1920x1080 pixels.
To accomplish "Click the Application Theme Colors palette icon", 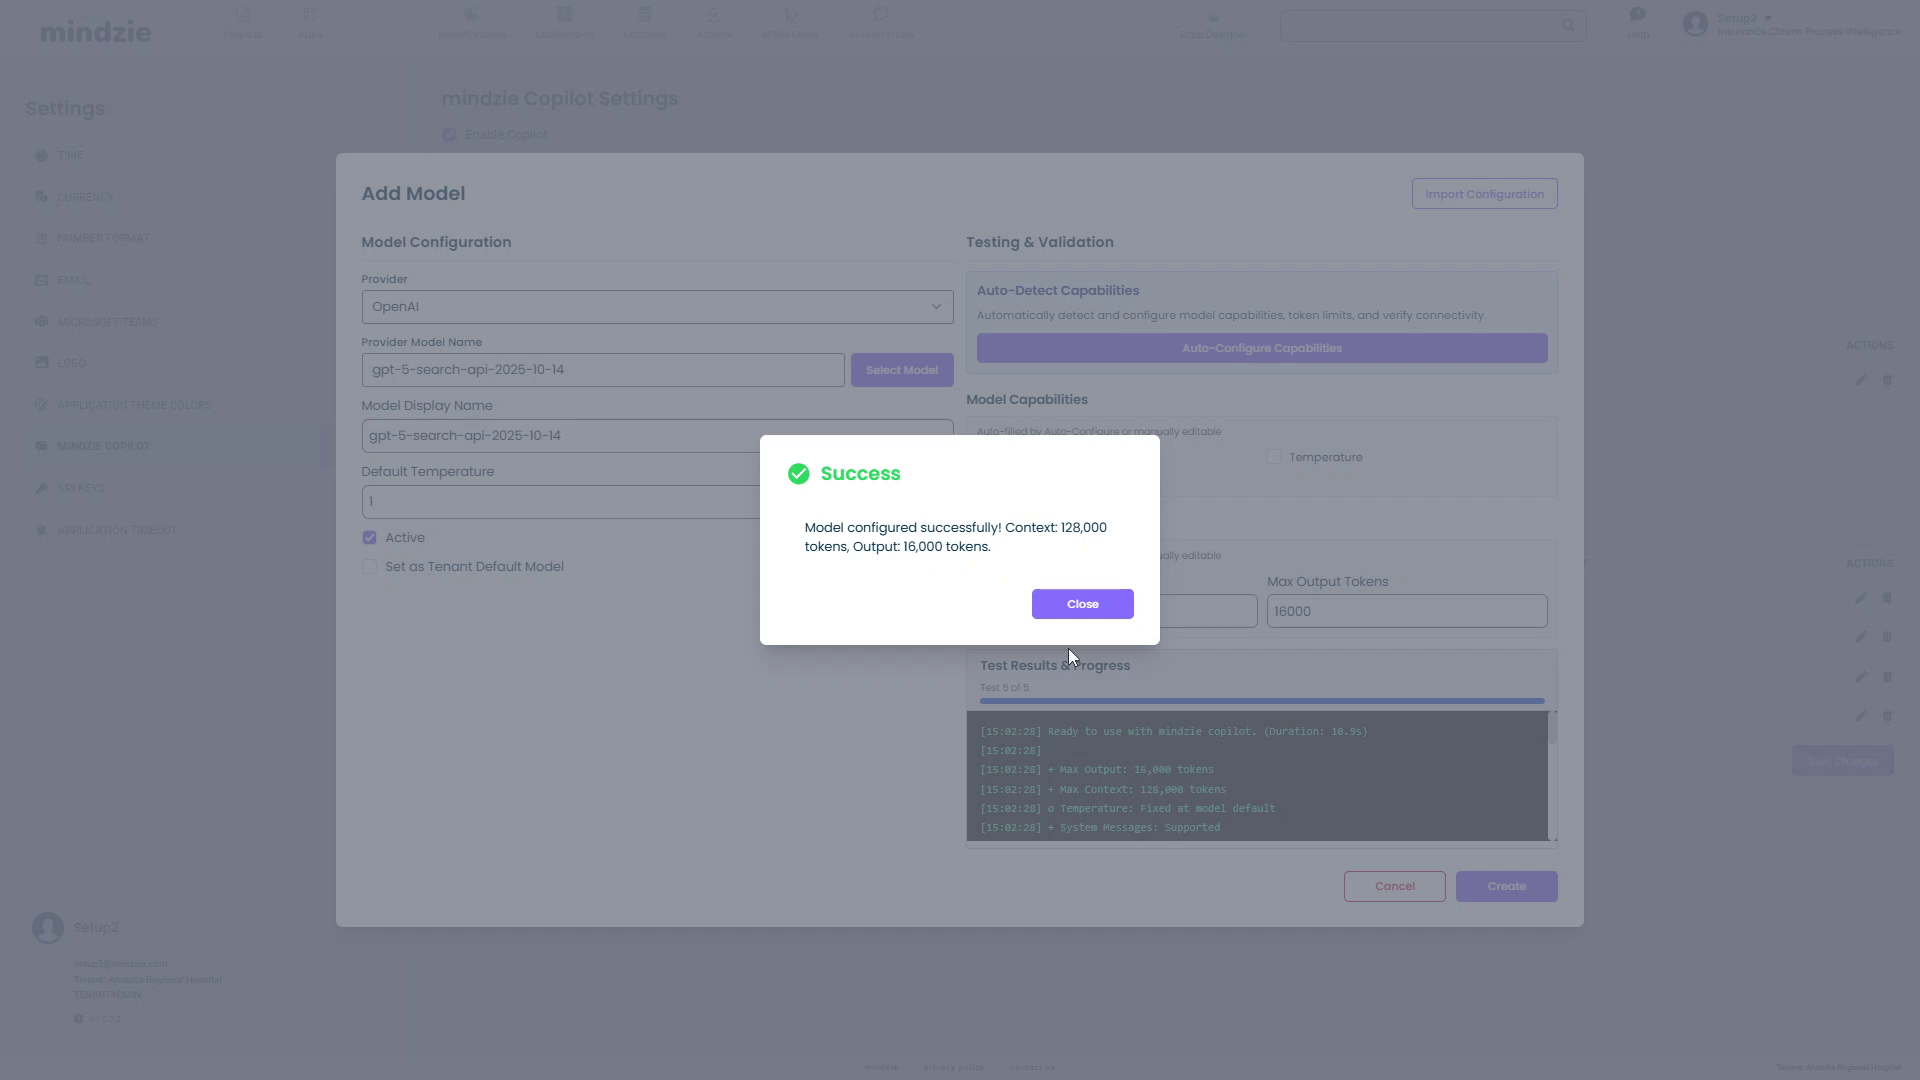I will [x=41, y=405].
